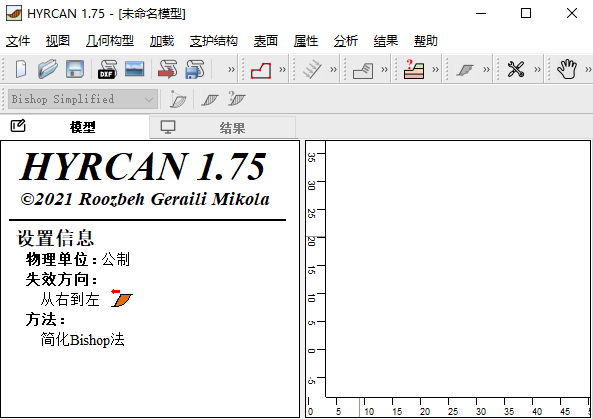Open the 分析 menu

346,41
